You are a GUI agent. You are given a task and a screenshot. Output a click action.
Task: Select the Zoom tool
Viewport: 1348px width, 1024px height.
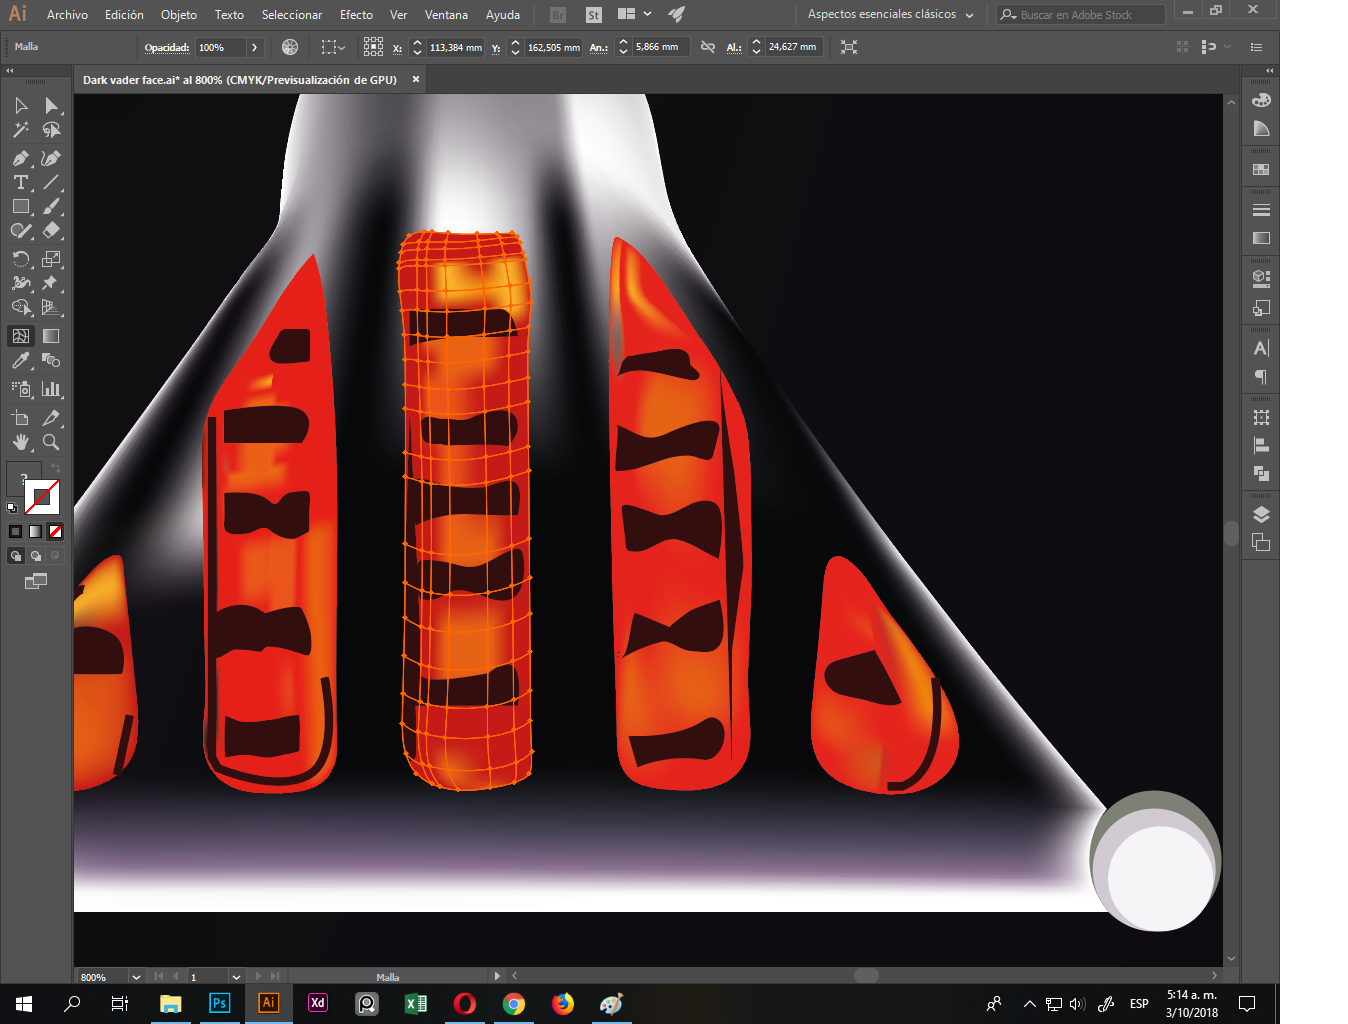tap(51, 442)
